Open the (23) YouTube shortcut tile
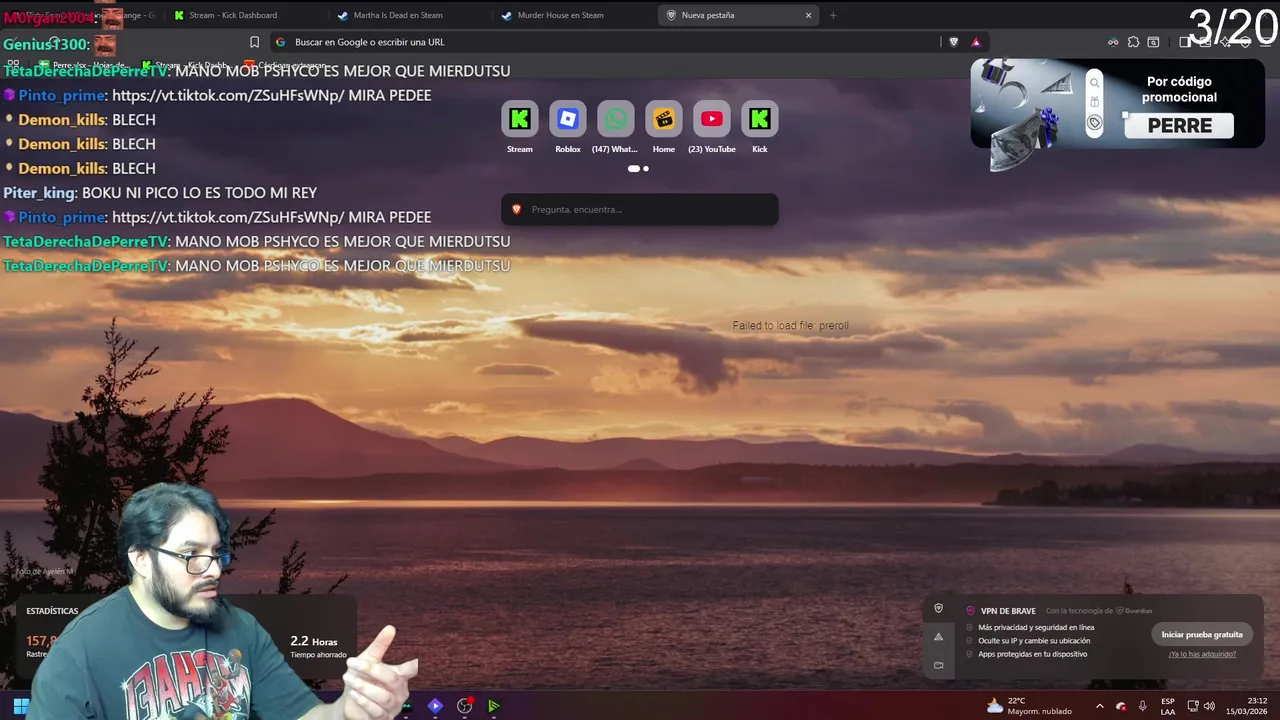Screen dimensions: 1280x720 click(x=712, y=128)
